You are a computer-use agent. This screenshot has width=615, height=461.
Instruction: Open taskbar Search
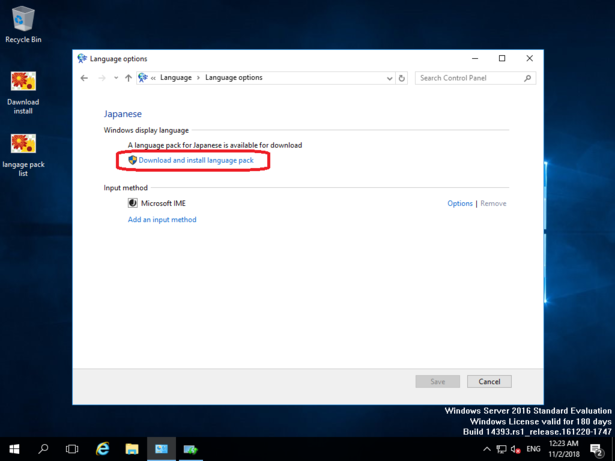coord(43,449)
